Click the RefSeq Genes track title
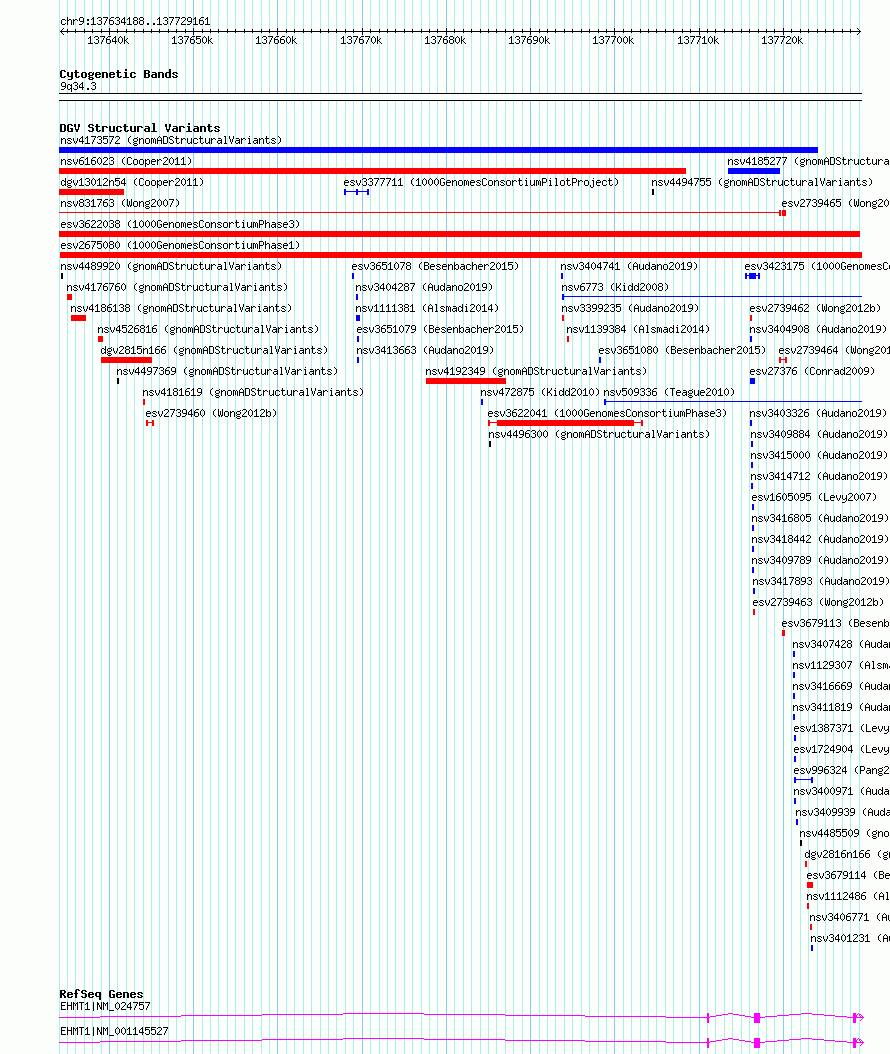Screen dimensions: 890x1054 (101, 994)
